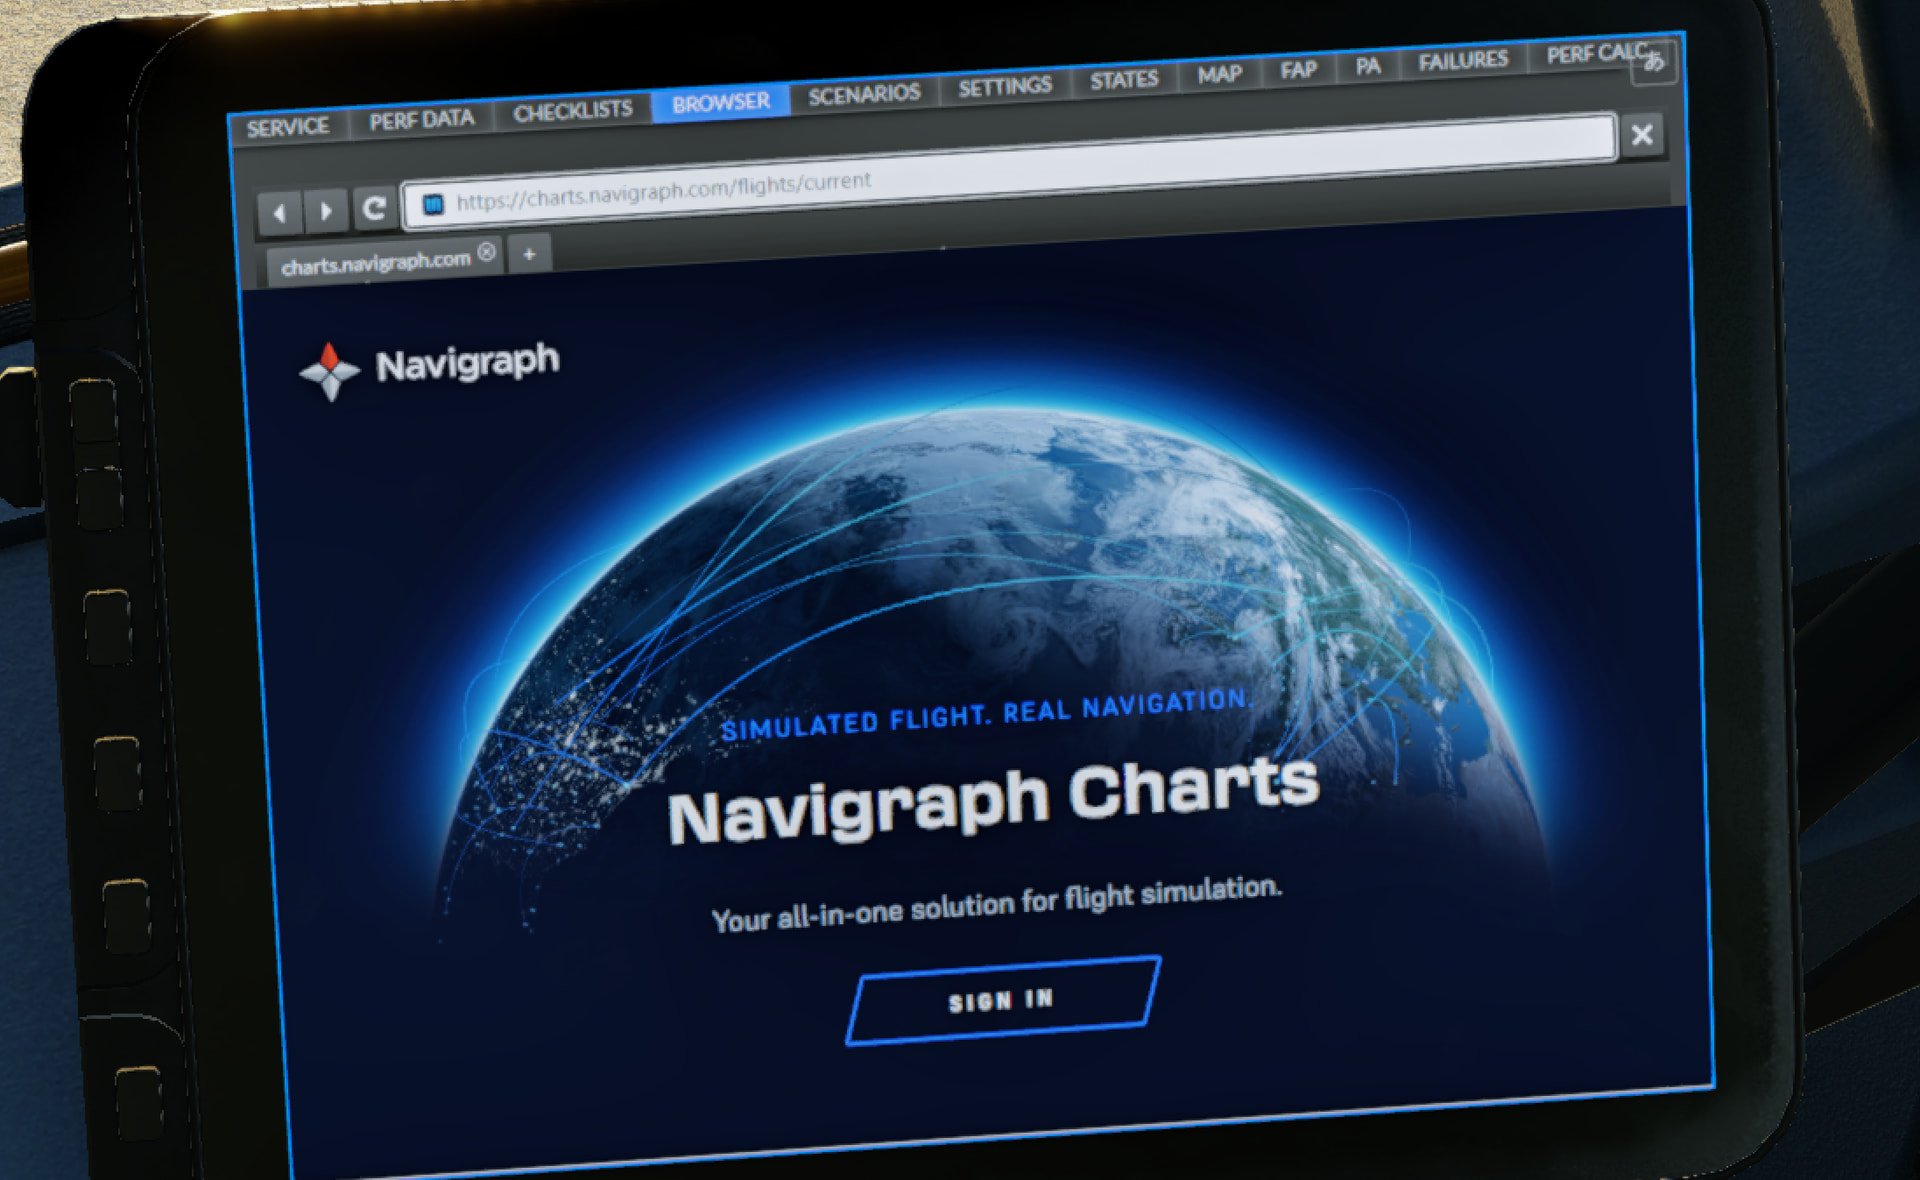Switch to the SERVICE tab
The image size is (1920, 1180).
click(x=288, y=128)
